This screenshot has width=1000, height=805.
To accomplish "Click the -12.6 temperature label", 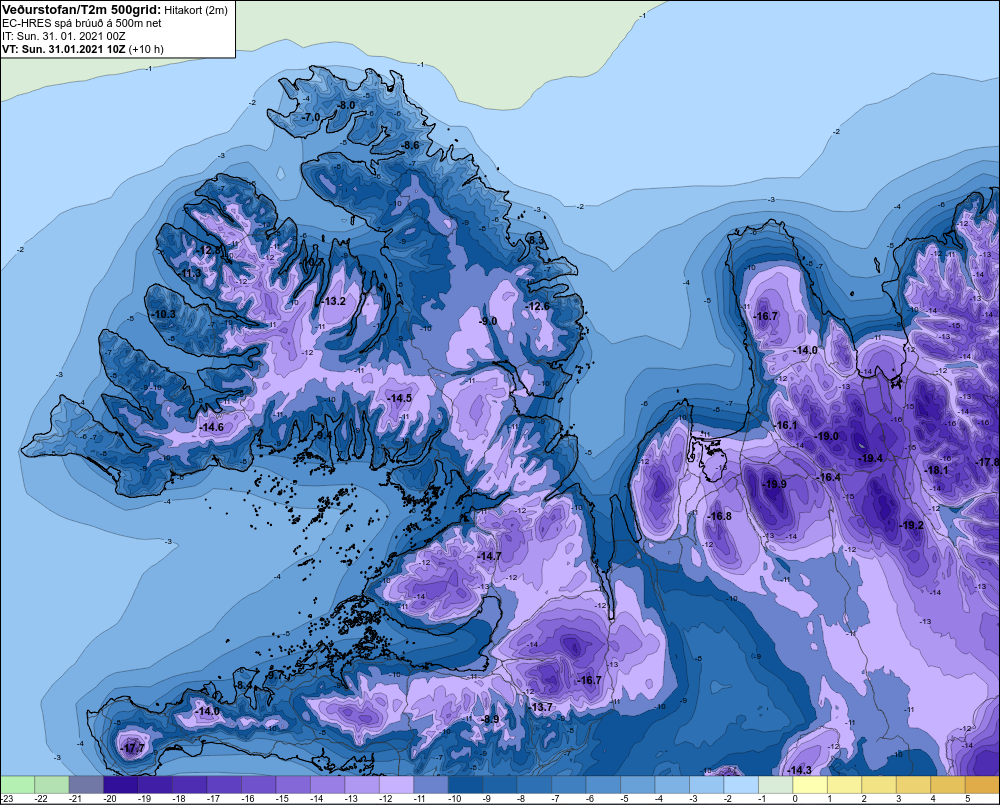I will [x=538, y=306].
